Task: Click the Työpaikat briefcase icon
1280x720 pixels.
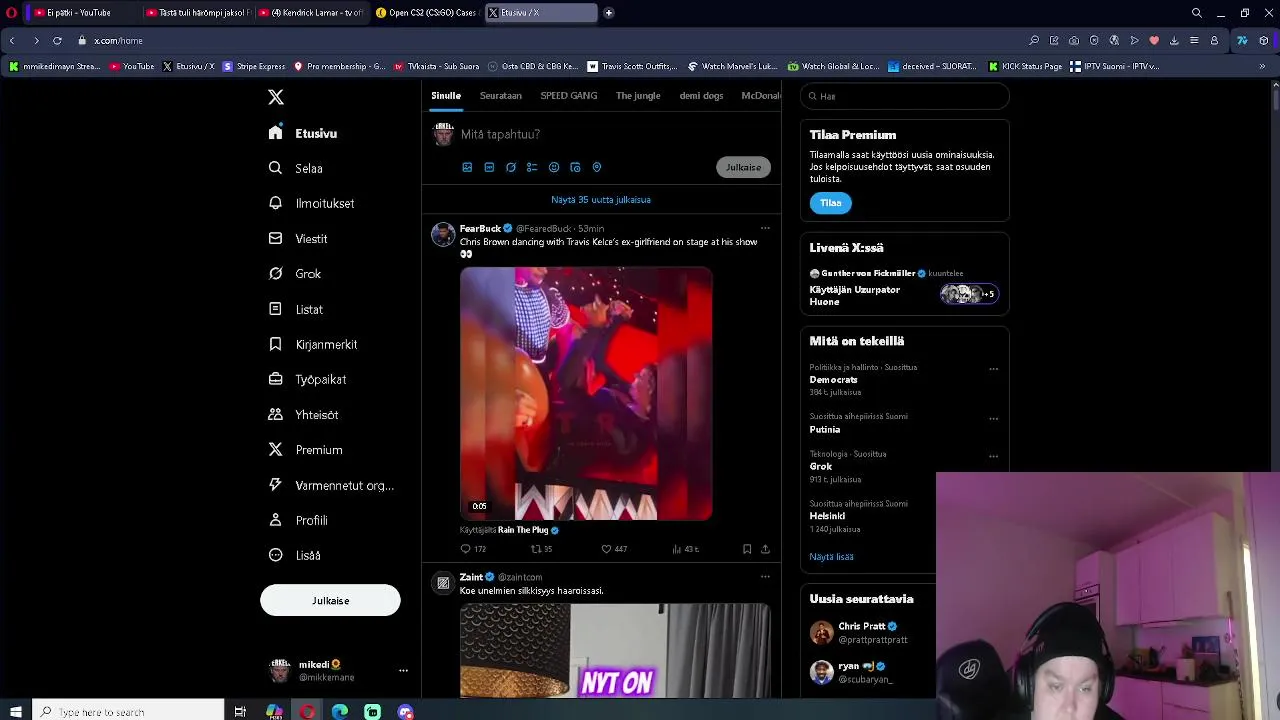Action: [275, 379]
